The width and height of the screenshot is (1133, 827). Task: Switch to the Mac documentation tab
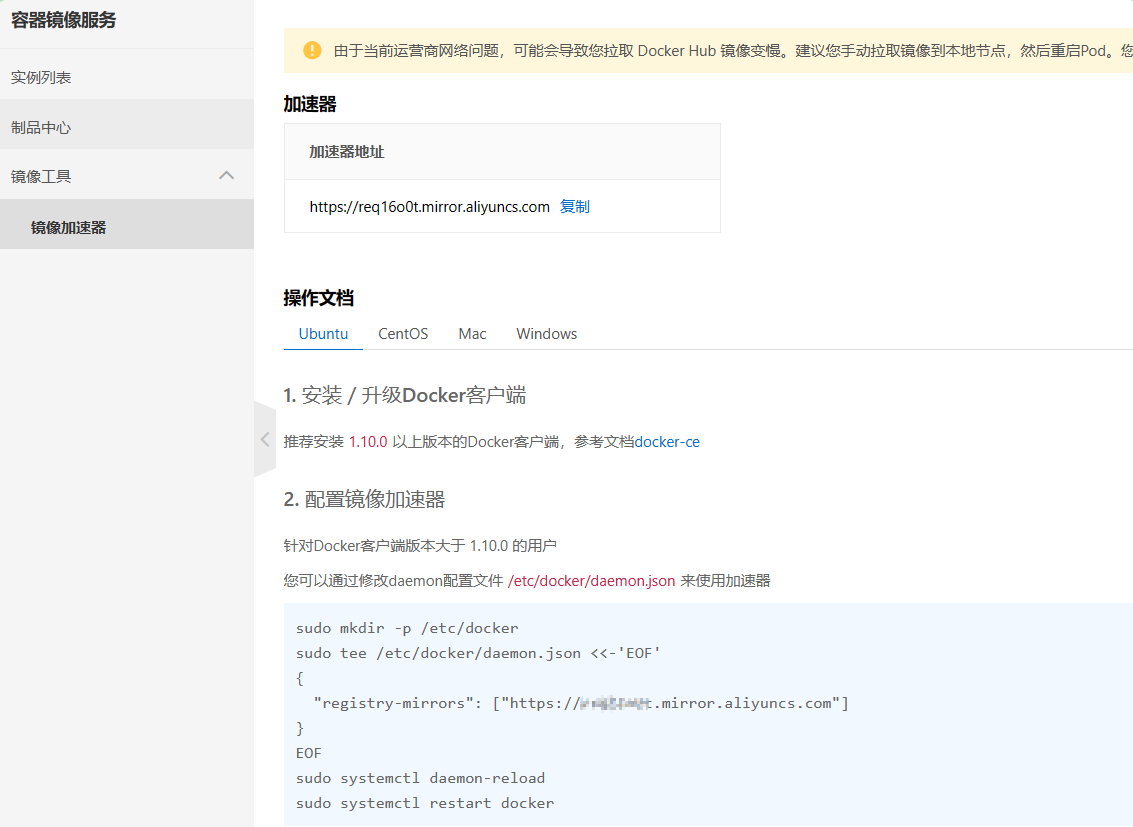pos(472,334)
